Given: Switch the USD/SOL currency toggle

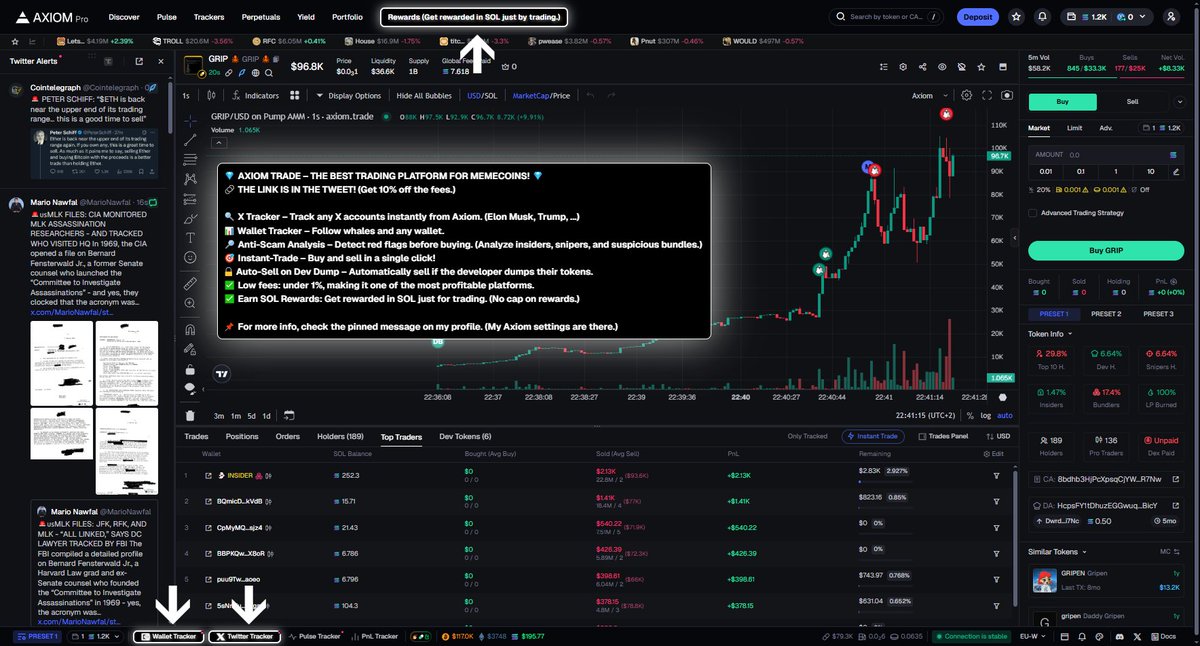Looking at the screenshot, I should 483,96.
